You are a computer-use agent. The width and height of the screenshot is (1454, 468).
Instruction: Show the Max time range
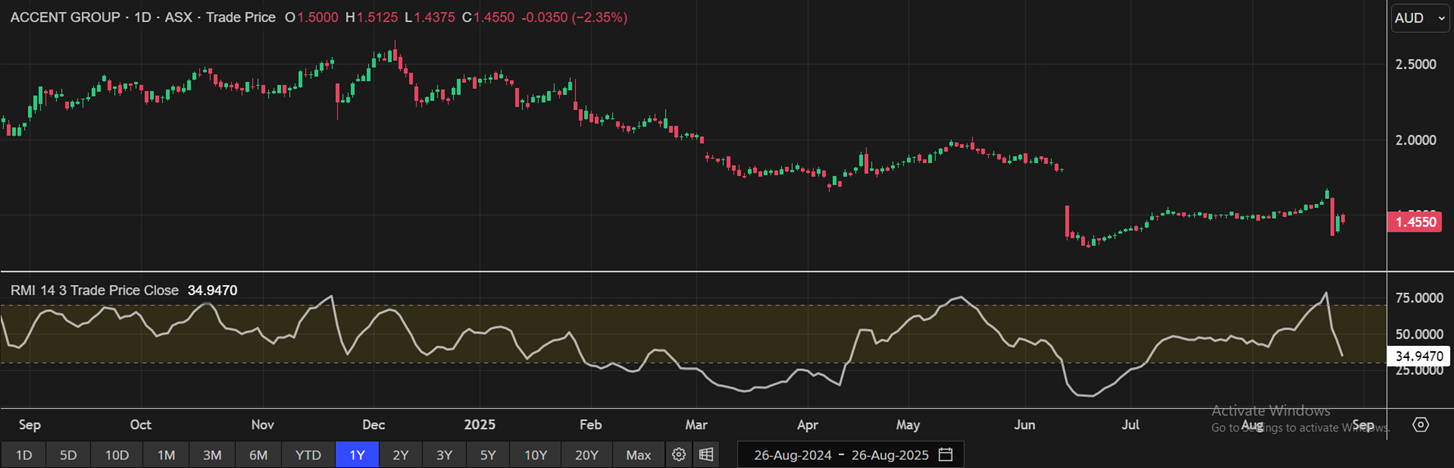point(638,455)
